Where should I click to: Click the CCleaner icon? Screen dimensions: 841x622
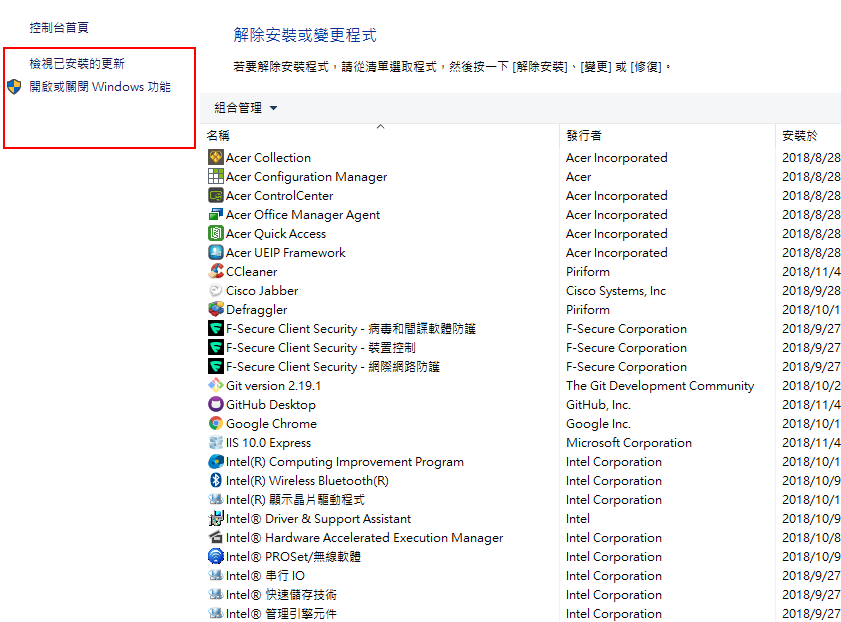(x=216, y=271)
